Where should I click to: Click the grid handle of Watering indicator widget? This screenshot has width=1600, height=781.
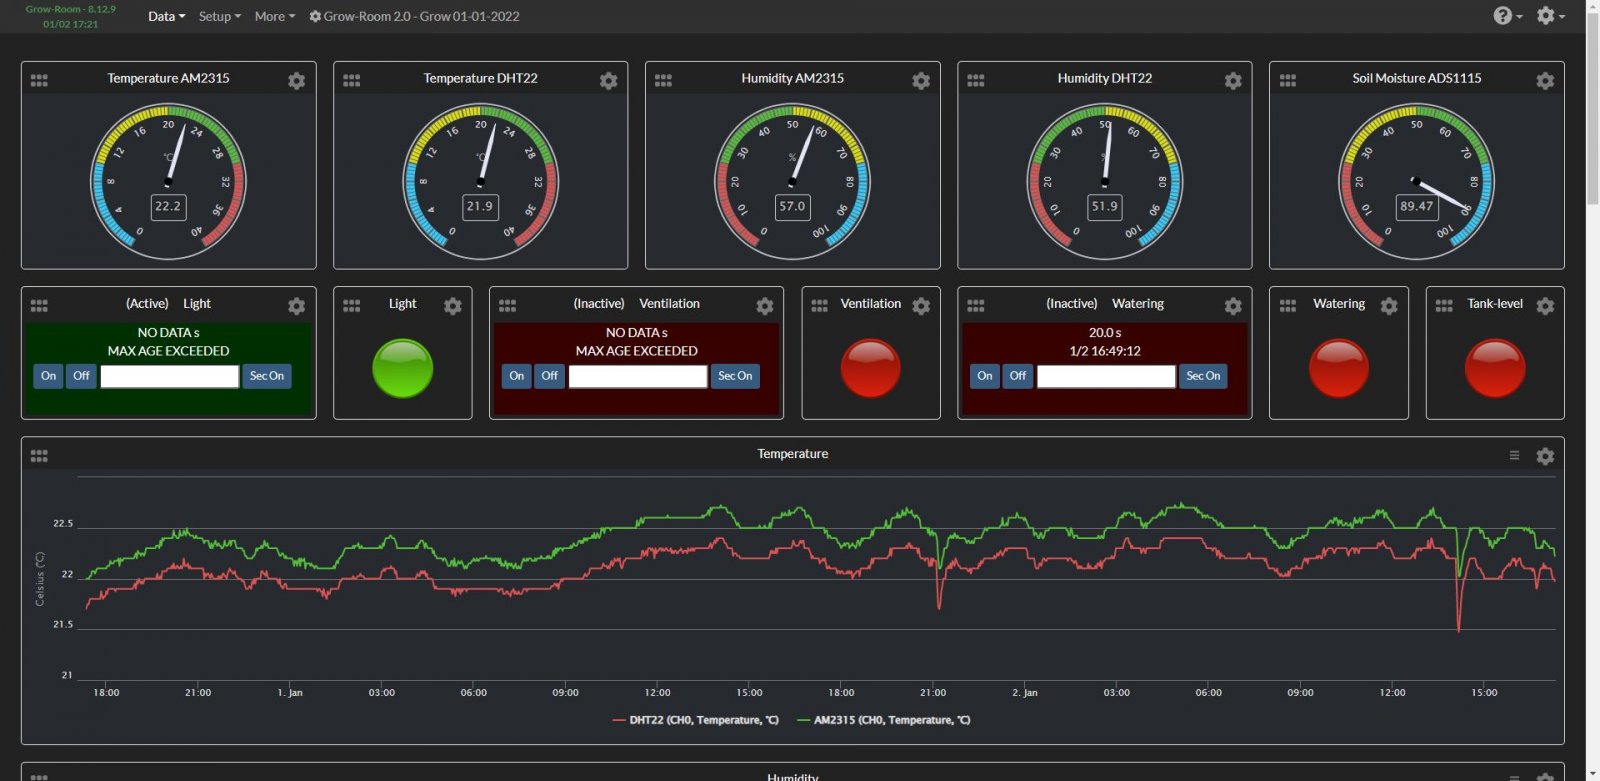(x=1287, y=306)
